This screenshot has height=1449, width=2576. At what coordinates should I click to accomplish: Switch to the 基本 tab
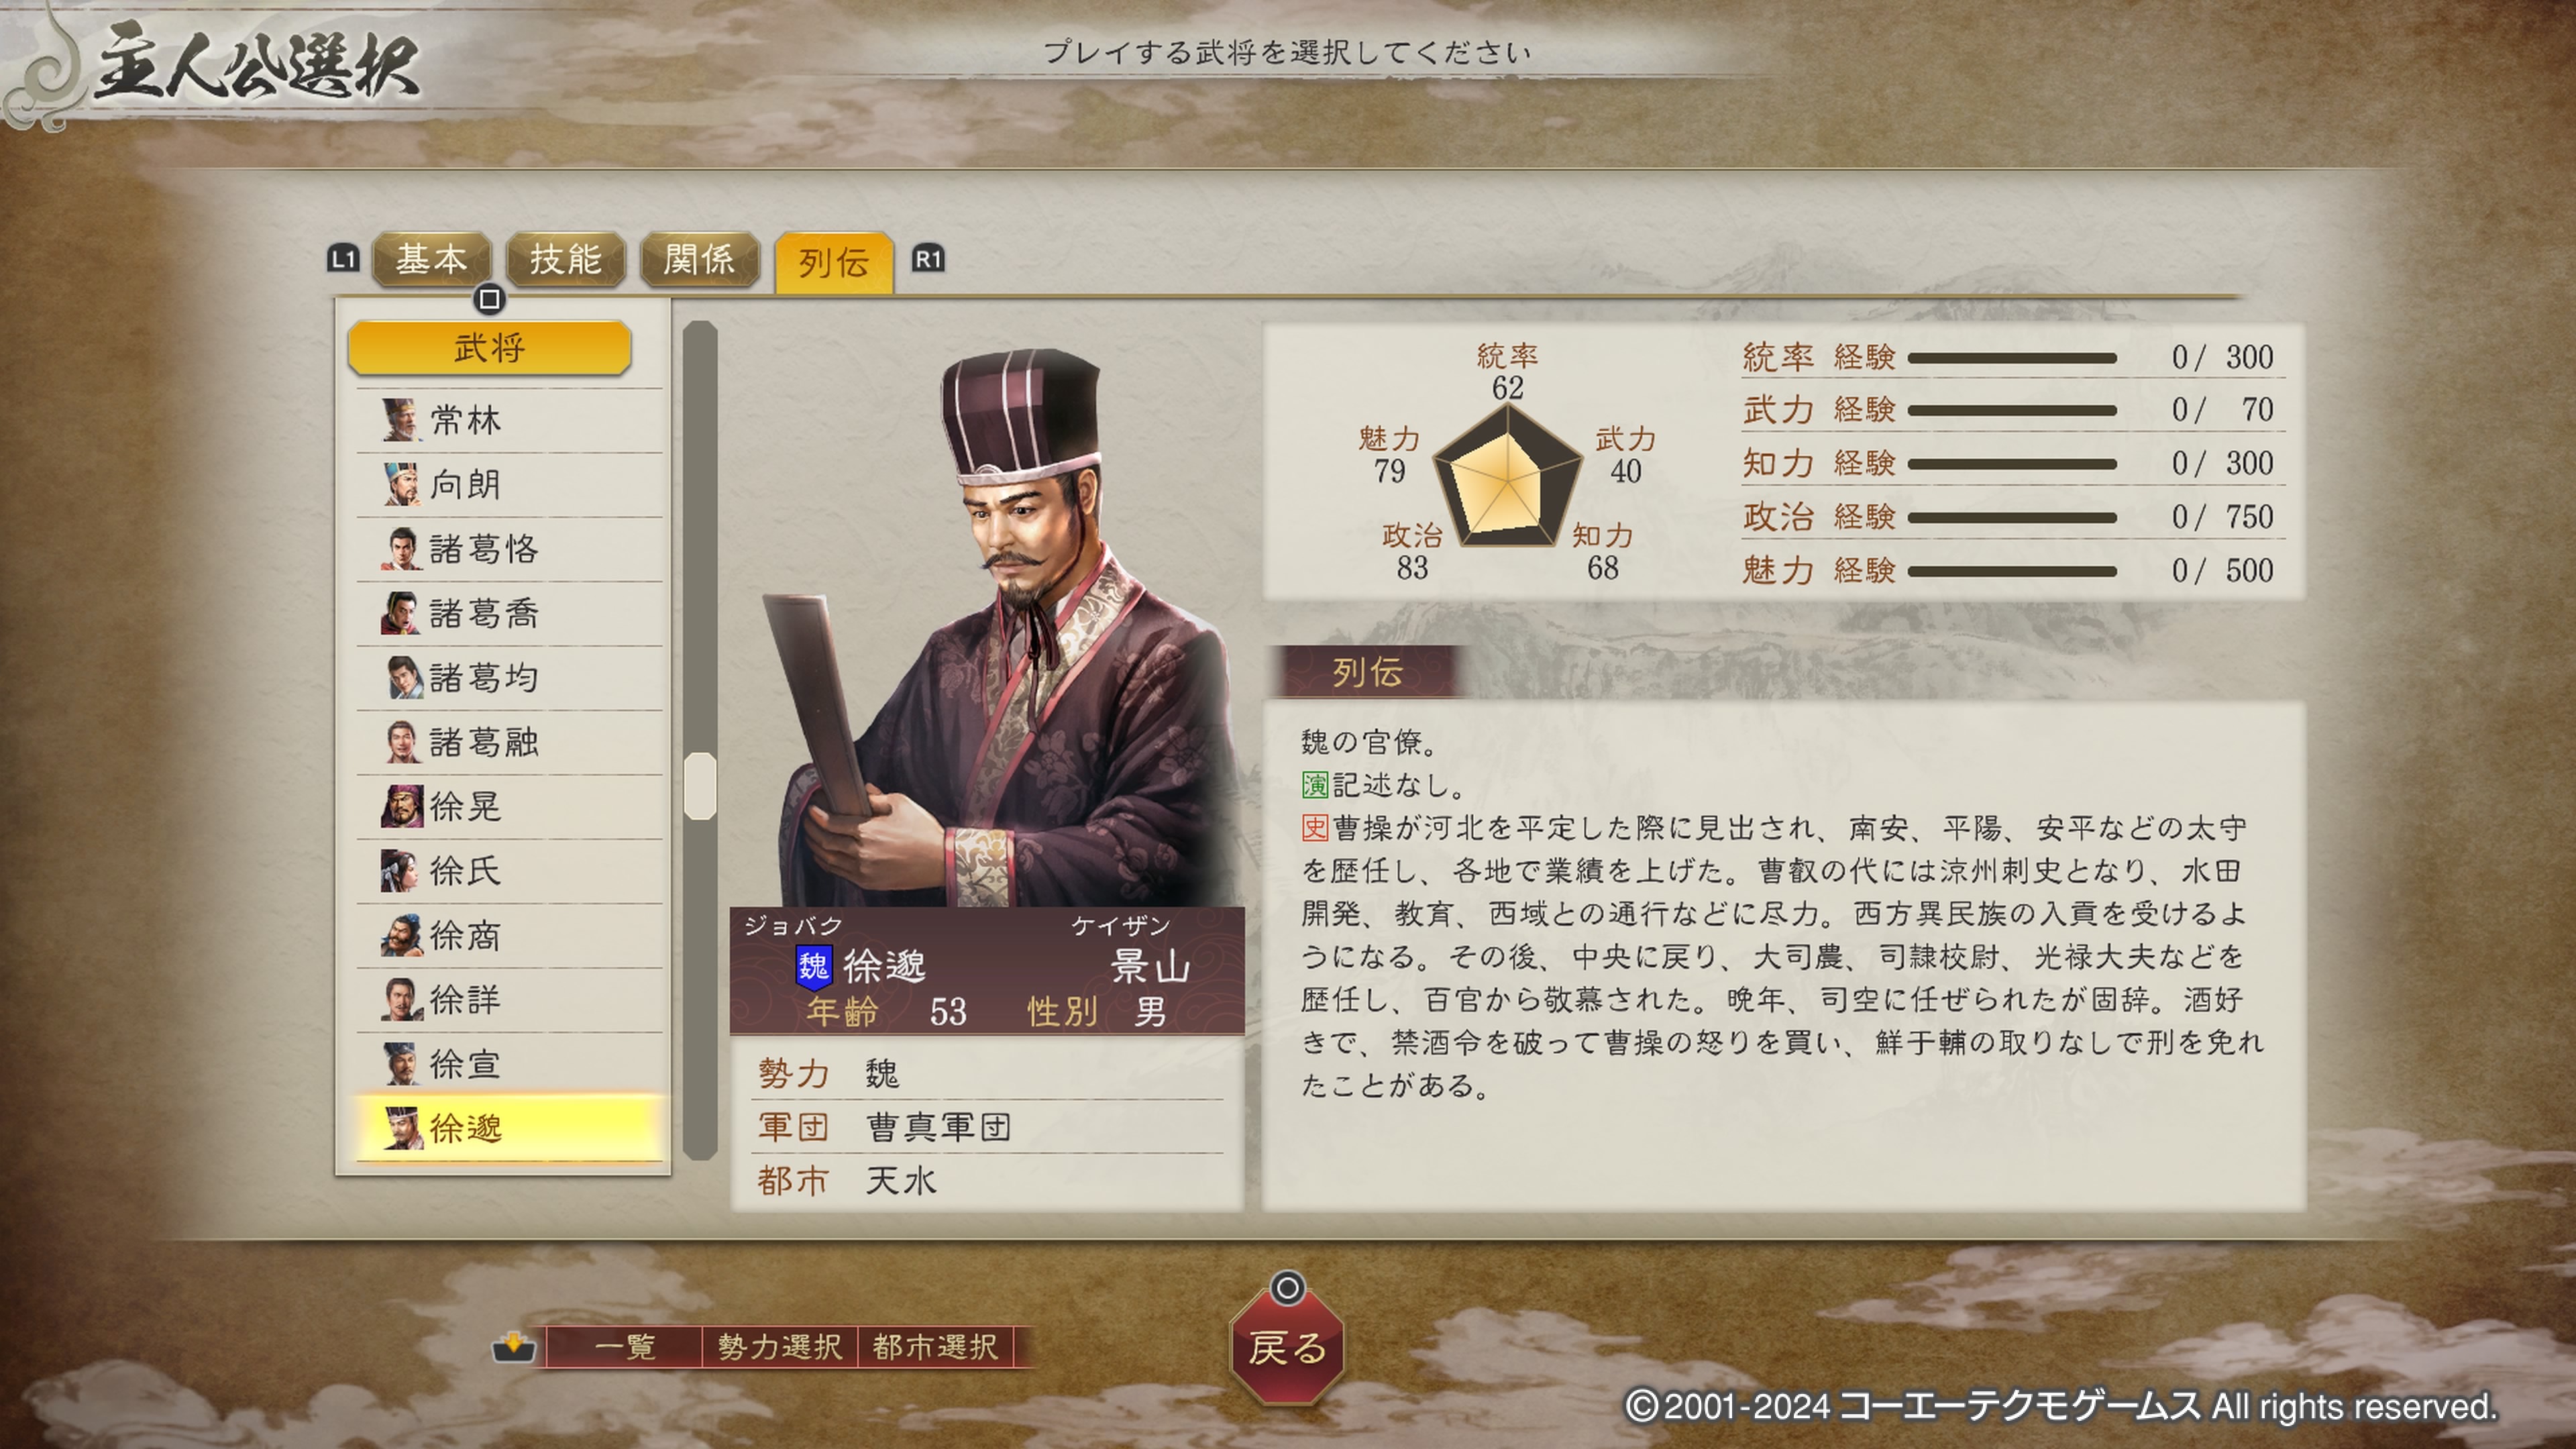coord(431,260)
